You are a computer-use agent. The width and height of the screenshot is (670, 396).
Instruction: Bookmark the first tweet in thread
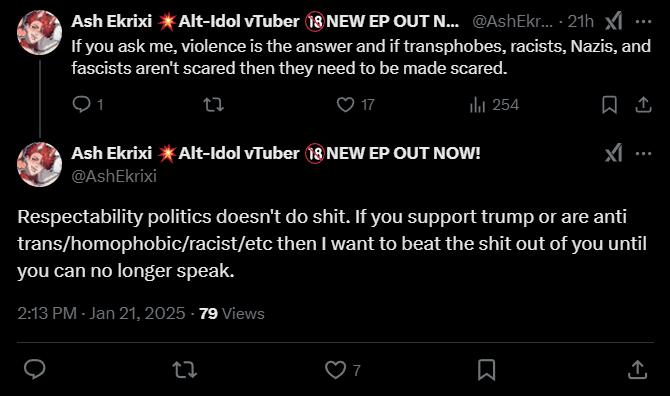[609, 105]
